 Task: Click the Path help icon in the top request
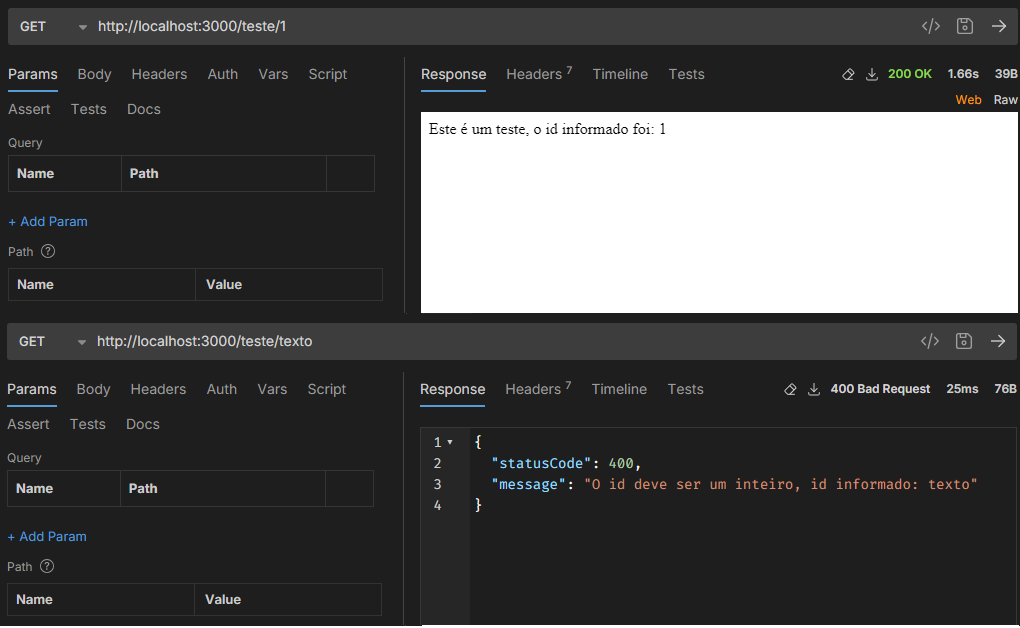(x=47, y=252)
